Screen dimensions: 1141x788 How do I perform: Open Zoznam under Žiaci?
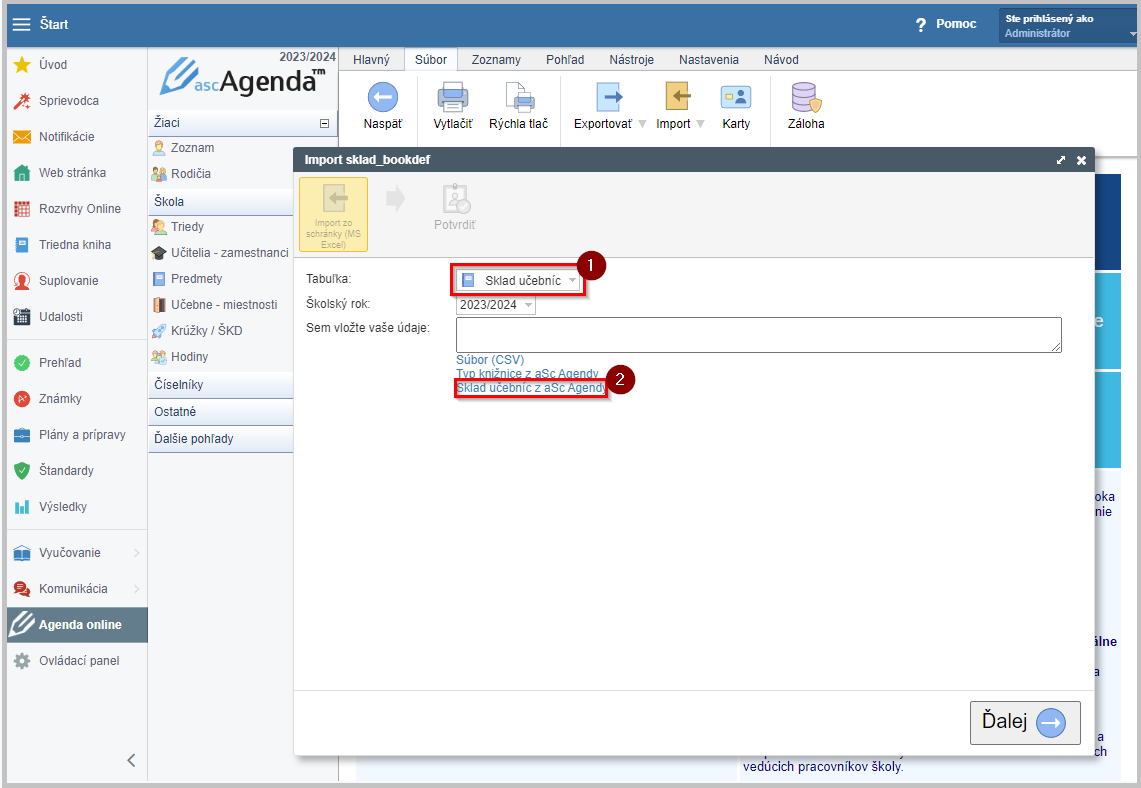[x=192, y=148]
